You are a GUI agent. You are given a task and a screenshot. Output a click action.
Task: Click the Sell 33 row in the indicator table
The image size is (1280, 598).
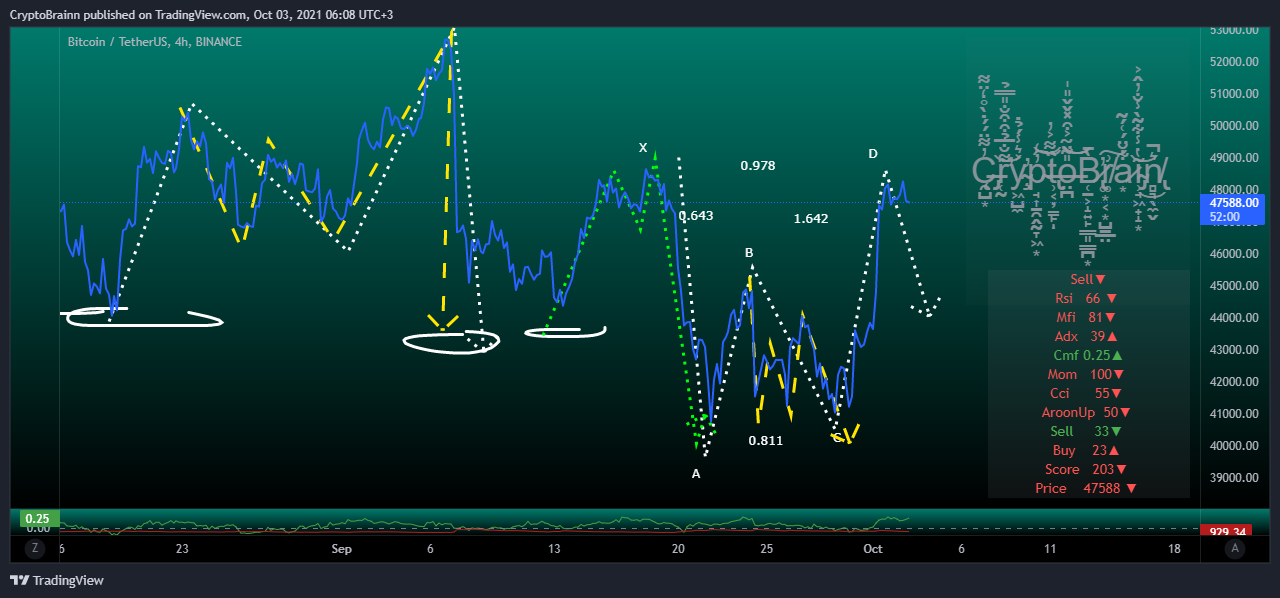coord(1086,431)
